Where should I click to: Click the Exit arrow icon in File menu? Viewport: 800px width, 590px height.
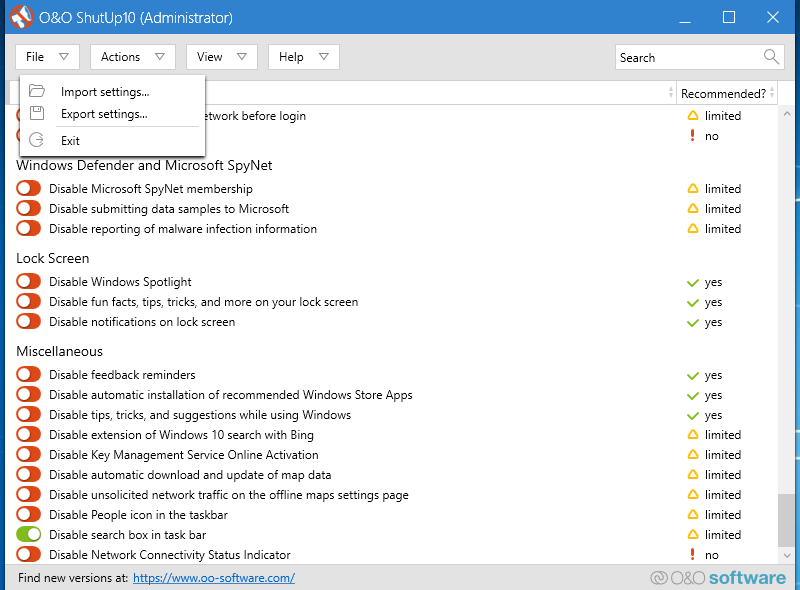point(37,140)
